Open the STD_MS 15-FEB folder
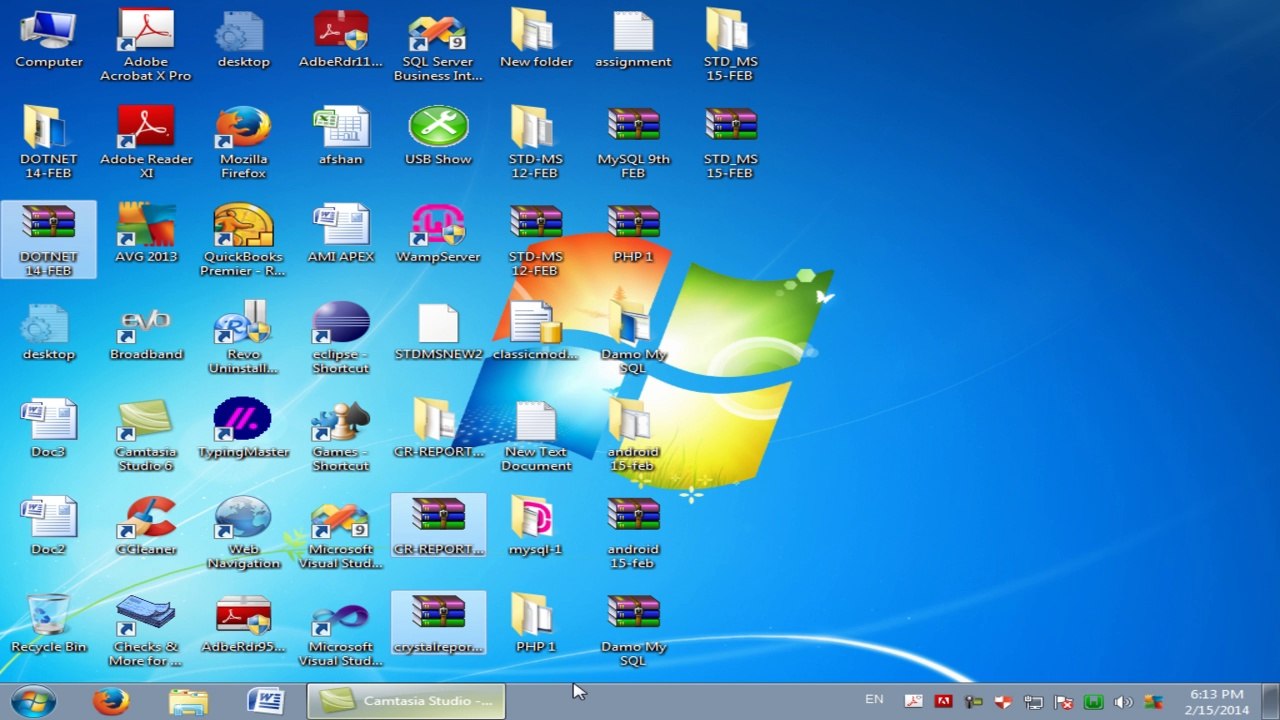 point(731,46)
